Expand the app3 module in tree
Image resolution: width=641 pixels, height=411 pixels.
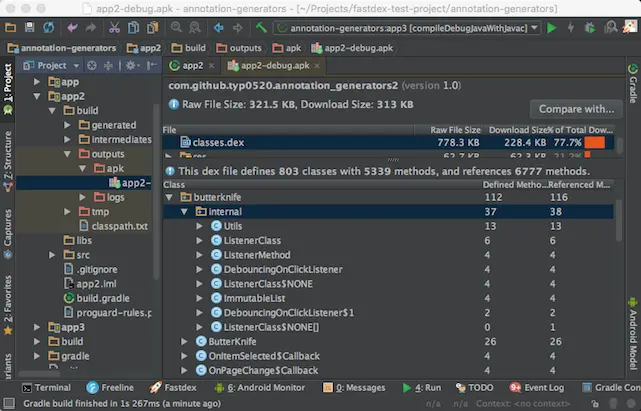click(37, 327)
